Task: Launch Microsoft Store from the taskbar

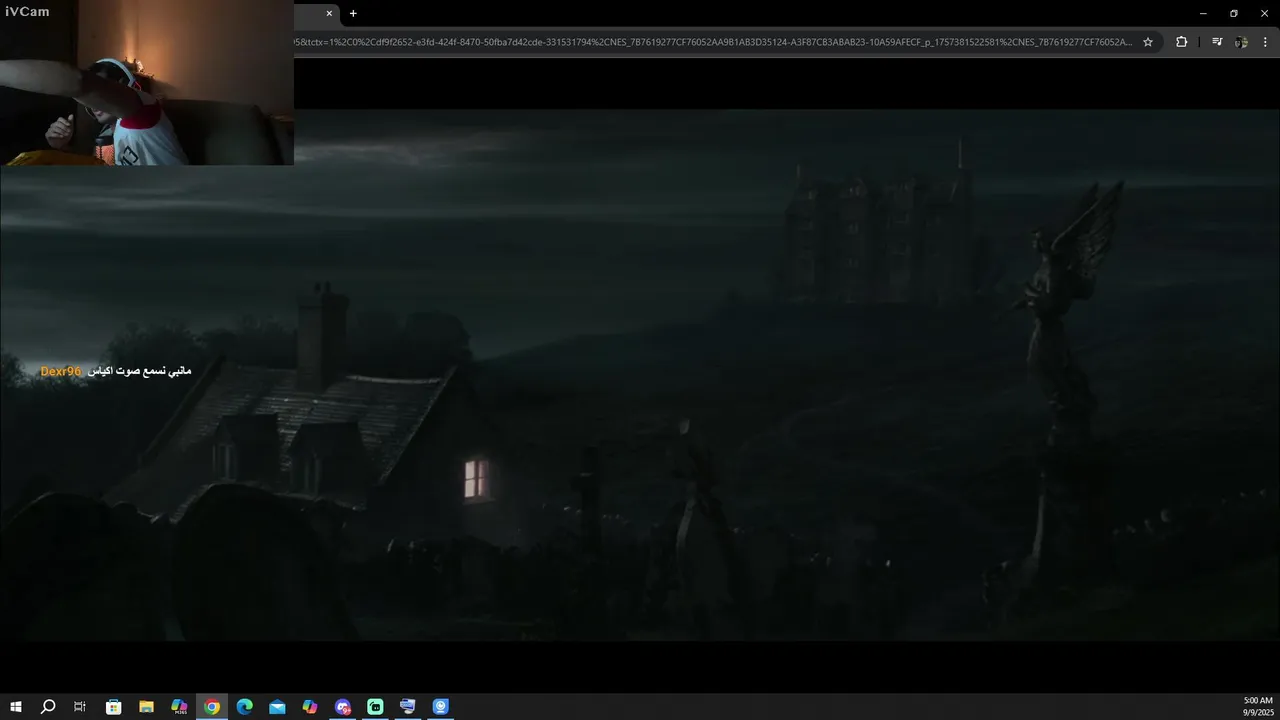Action: coord(114,707)
